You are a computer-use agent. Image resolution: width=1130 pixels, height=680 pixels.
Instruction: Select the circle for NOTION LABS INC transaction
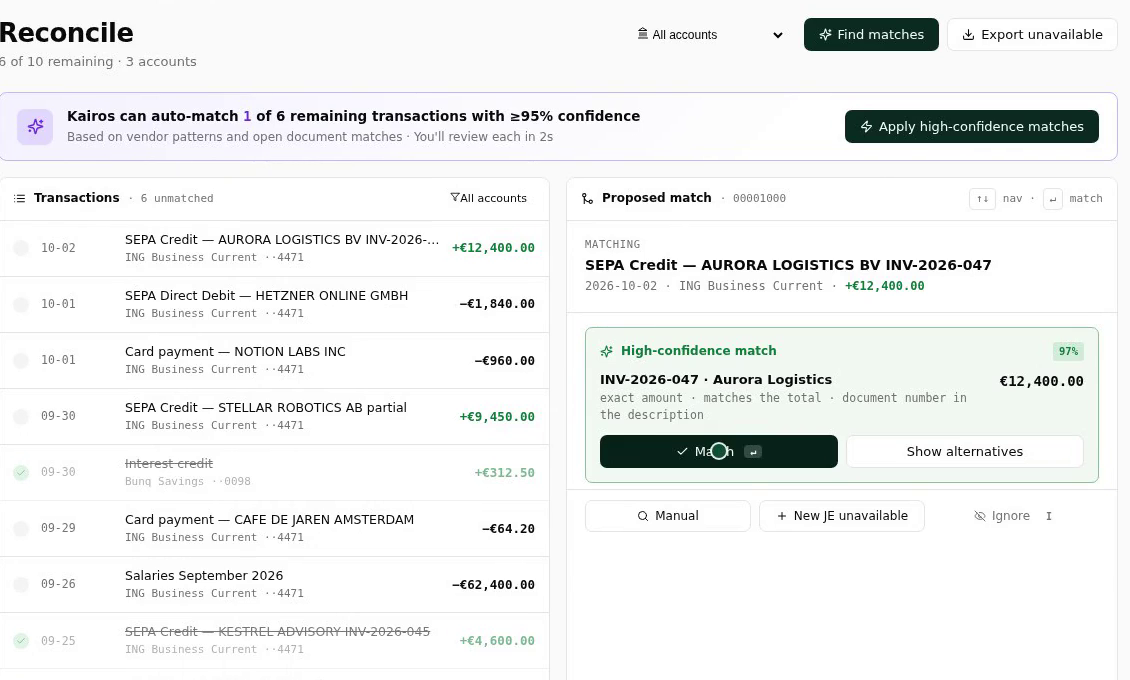(21, 360)
